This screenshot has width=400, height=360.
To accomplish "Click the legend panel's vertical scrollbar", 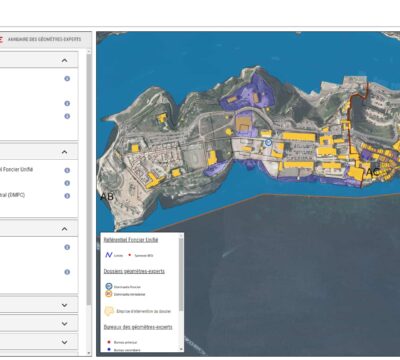I will click(181, 274).
